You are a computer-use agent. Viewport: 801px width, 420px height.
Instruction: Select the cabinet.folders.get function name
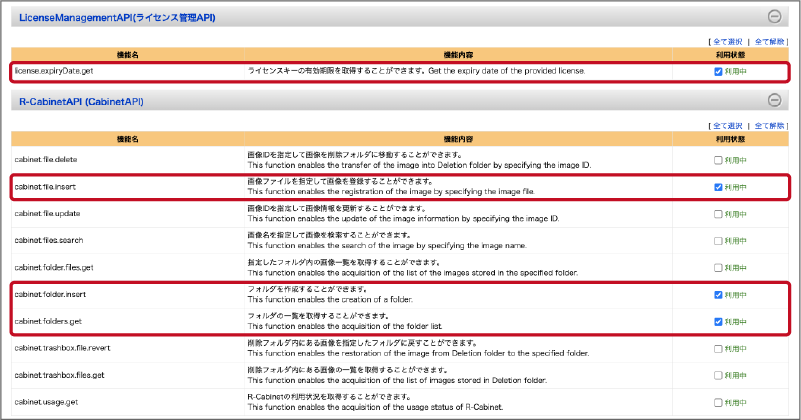[48, 321]
